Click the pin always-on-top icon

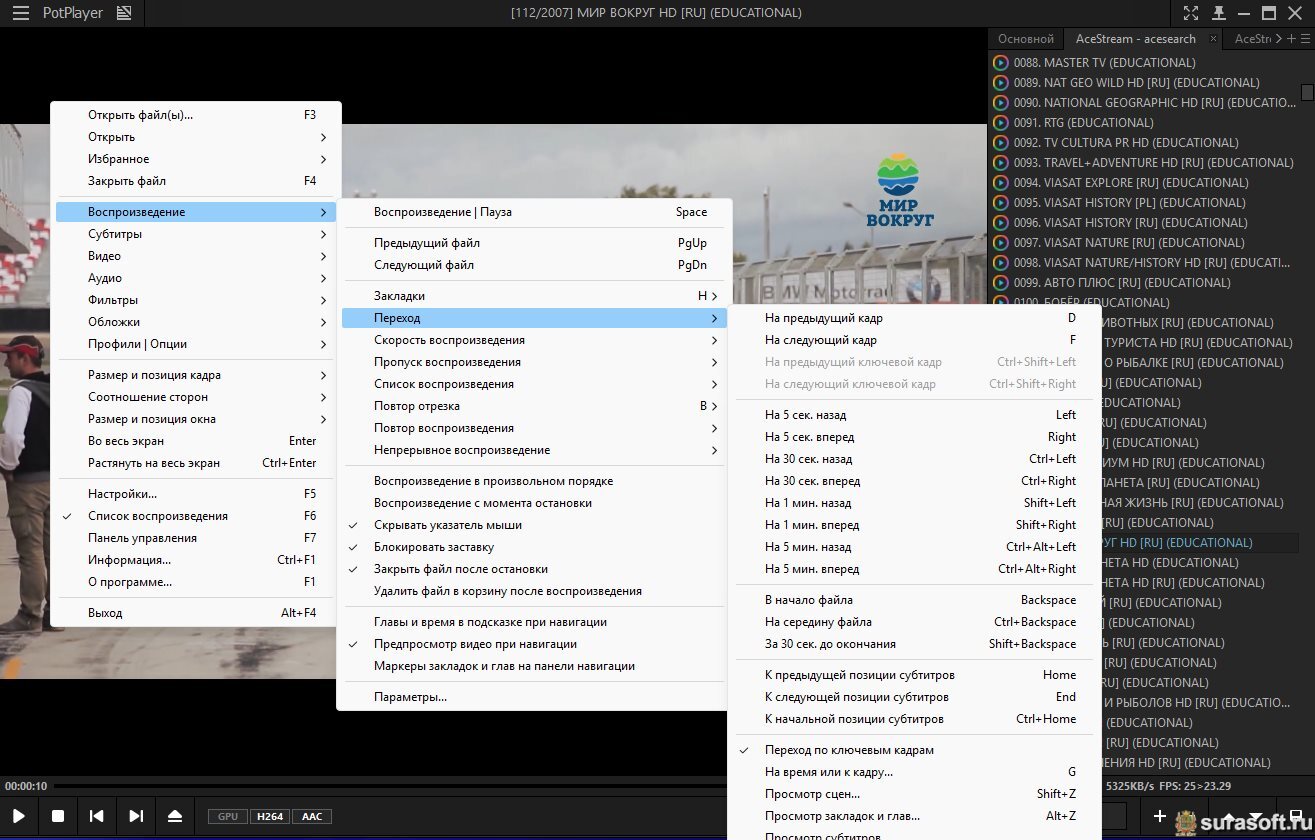pos(1218,13)
